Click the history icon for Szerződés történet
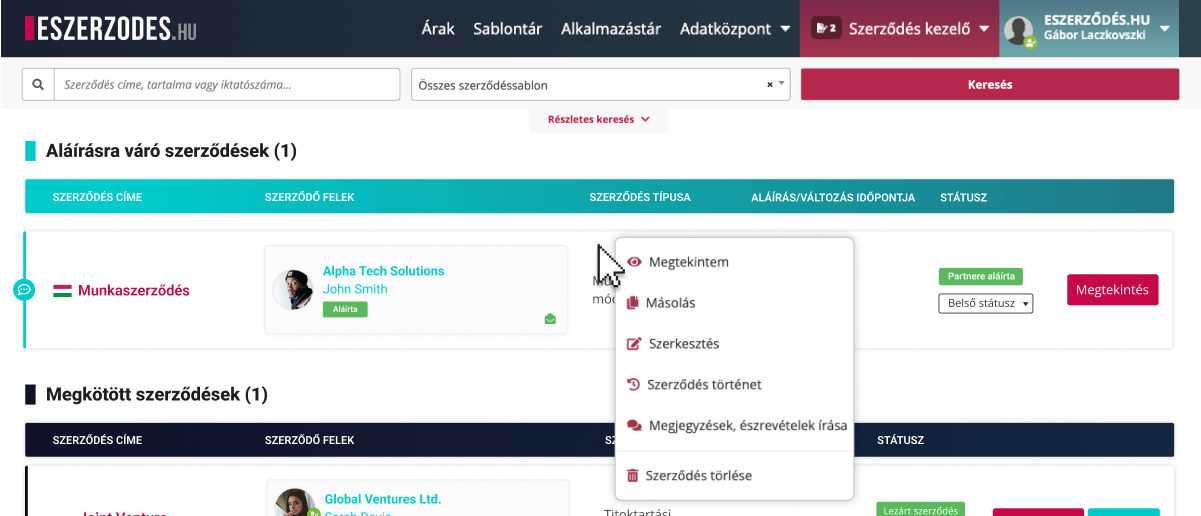This screenshot has height=516, width=1201. tap(632, 384)
